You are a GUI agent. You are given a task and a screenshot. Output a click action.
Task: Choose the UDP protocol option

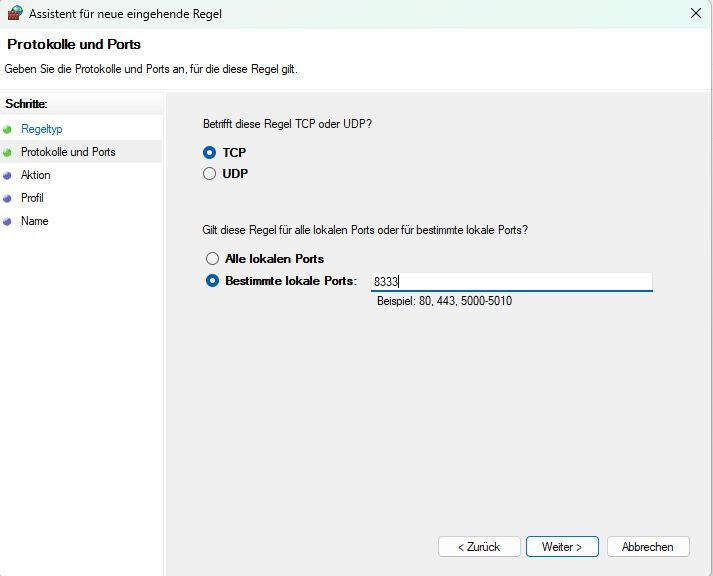tap(210, 174)
